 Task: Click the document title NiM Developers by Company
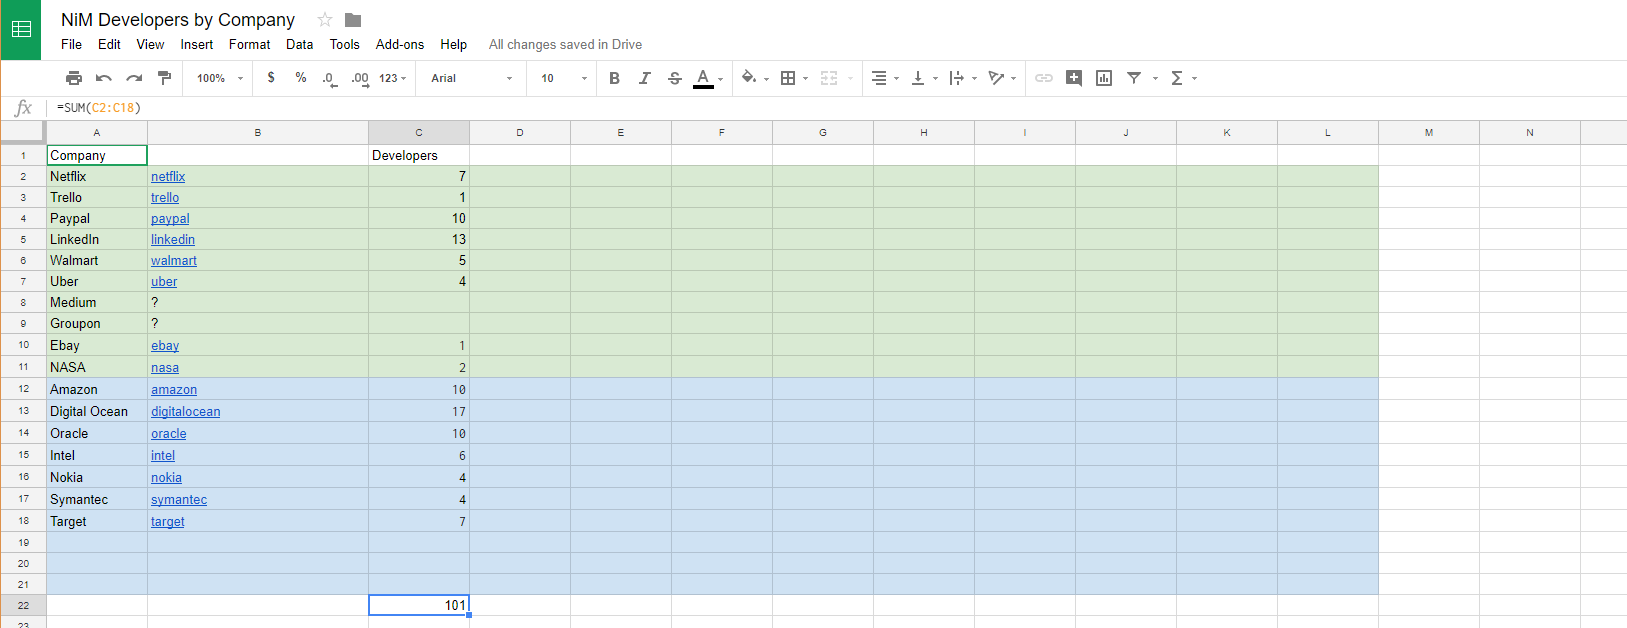(178, 20)
